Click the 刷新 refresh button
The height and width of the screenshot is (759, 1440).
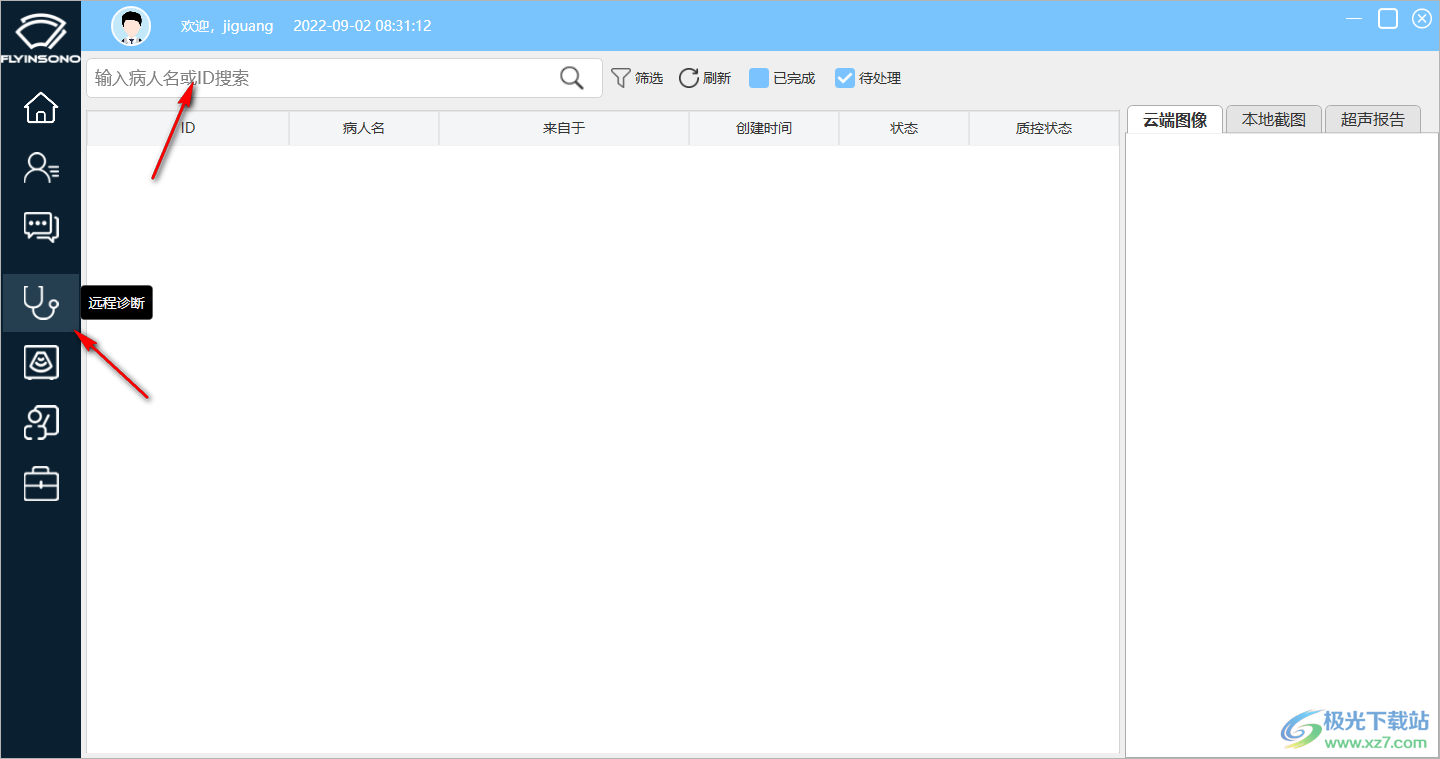(705, 78)
